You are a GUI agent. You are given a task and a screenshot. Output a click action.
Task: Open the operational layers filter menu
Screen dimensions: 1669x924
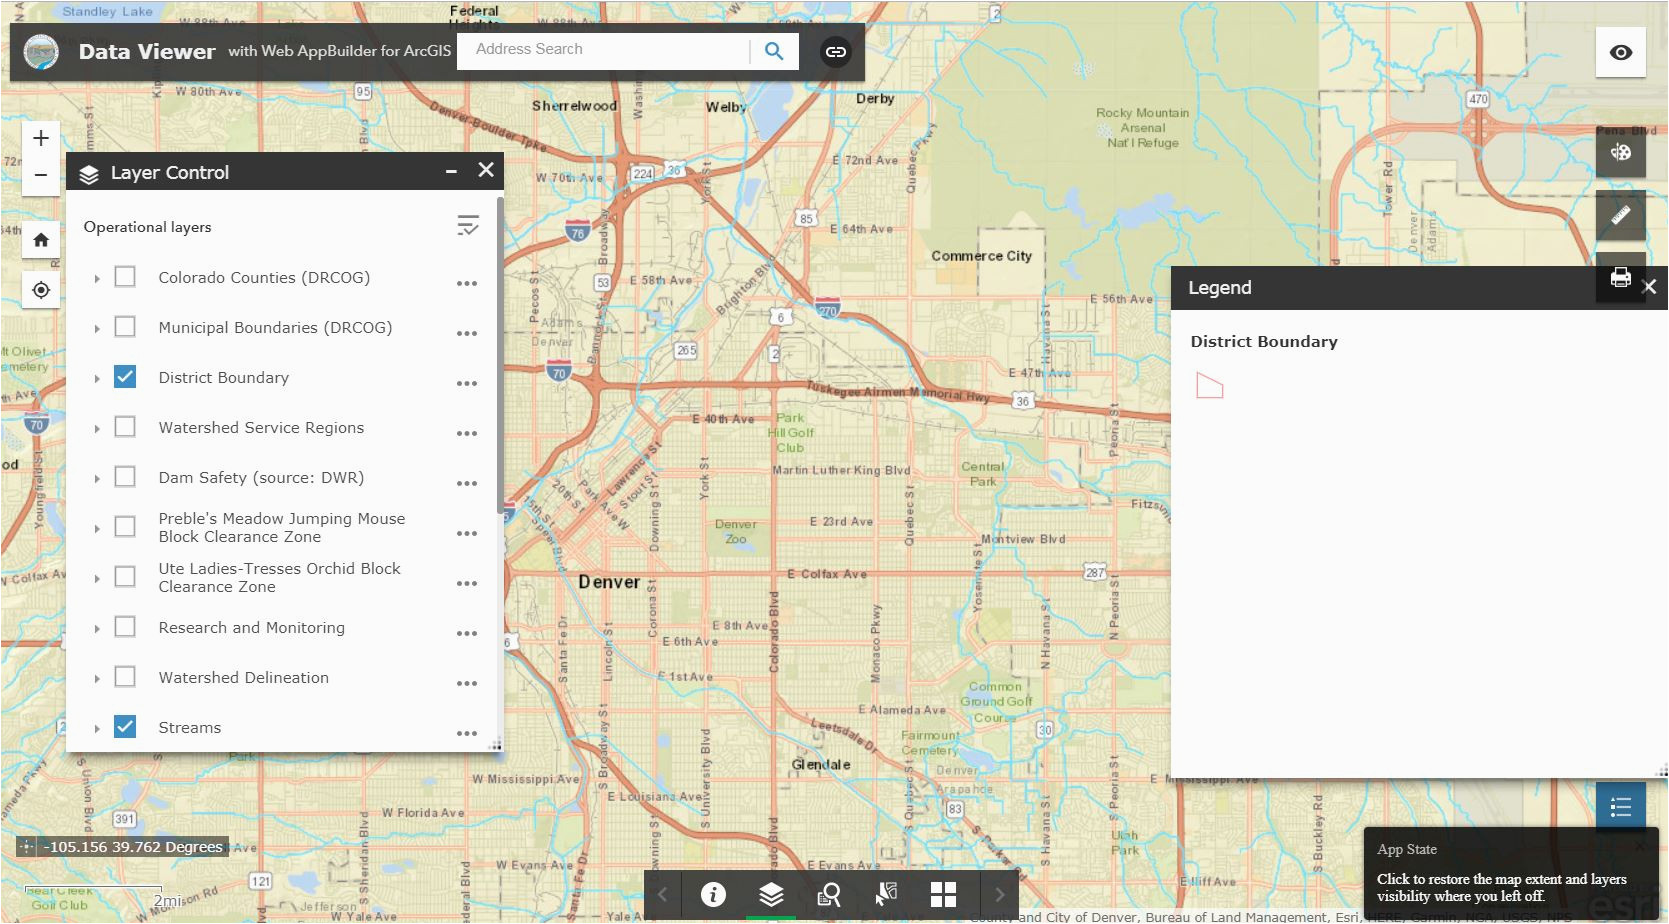coord(467,226)
